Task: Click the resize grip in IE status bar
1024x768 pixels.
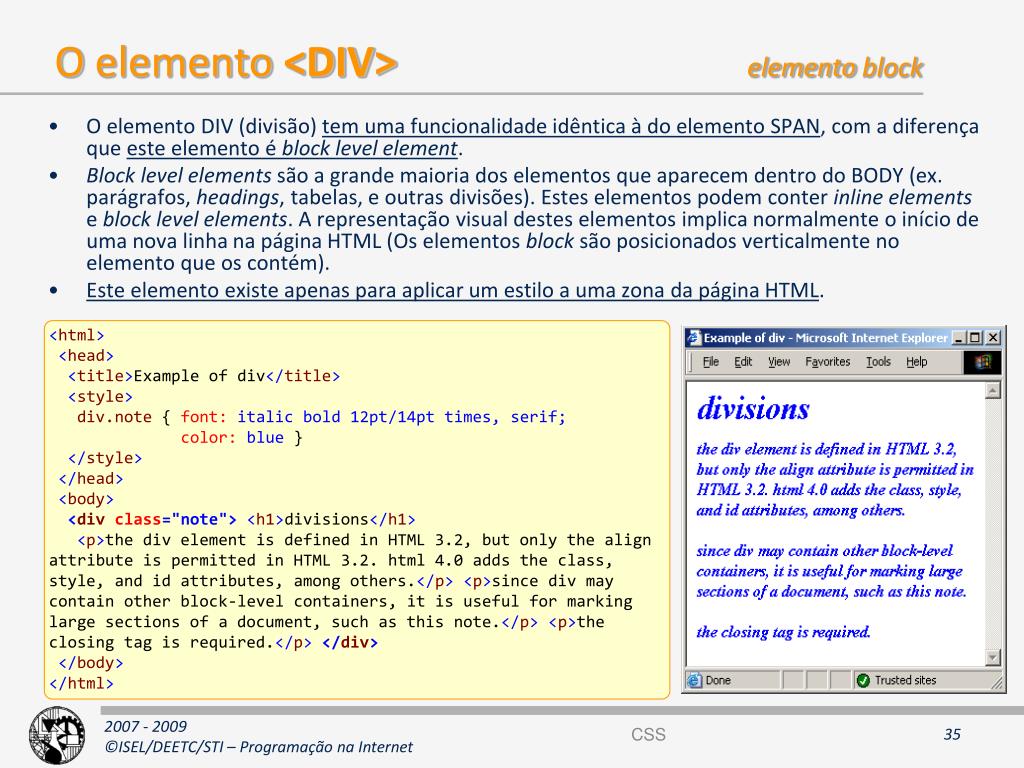Action: tap(997, 682)
